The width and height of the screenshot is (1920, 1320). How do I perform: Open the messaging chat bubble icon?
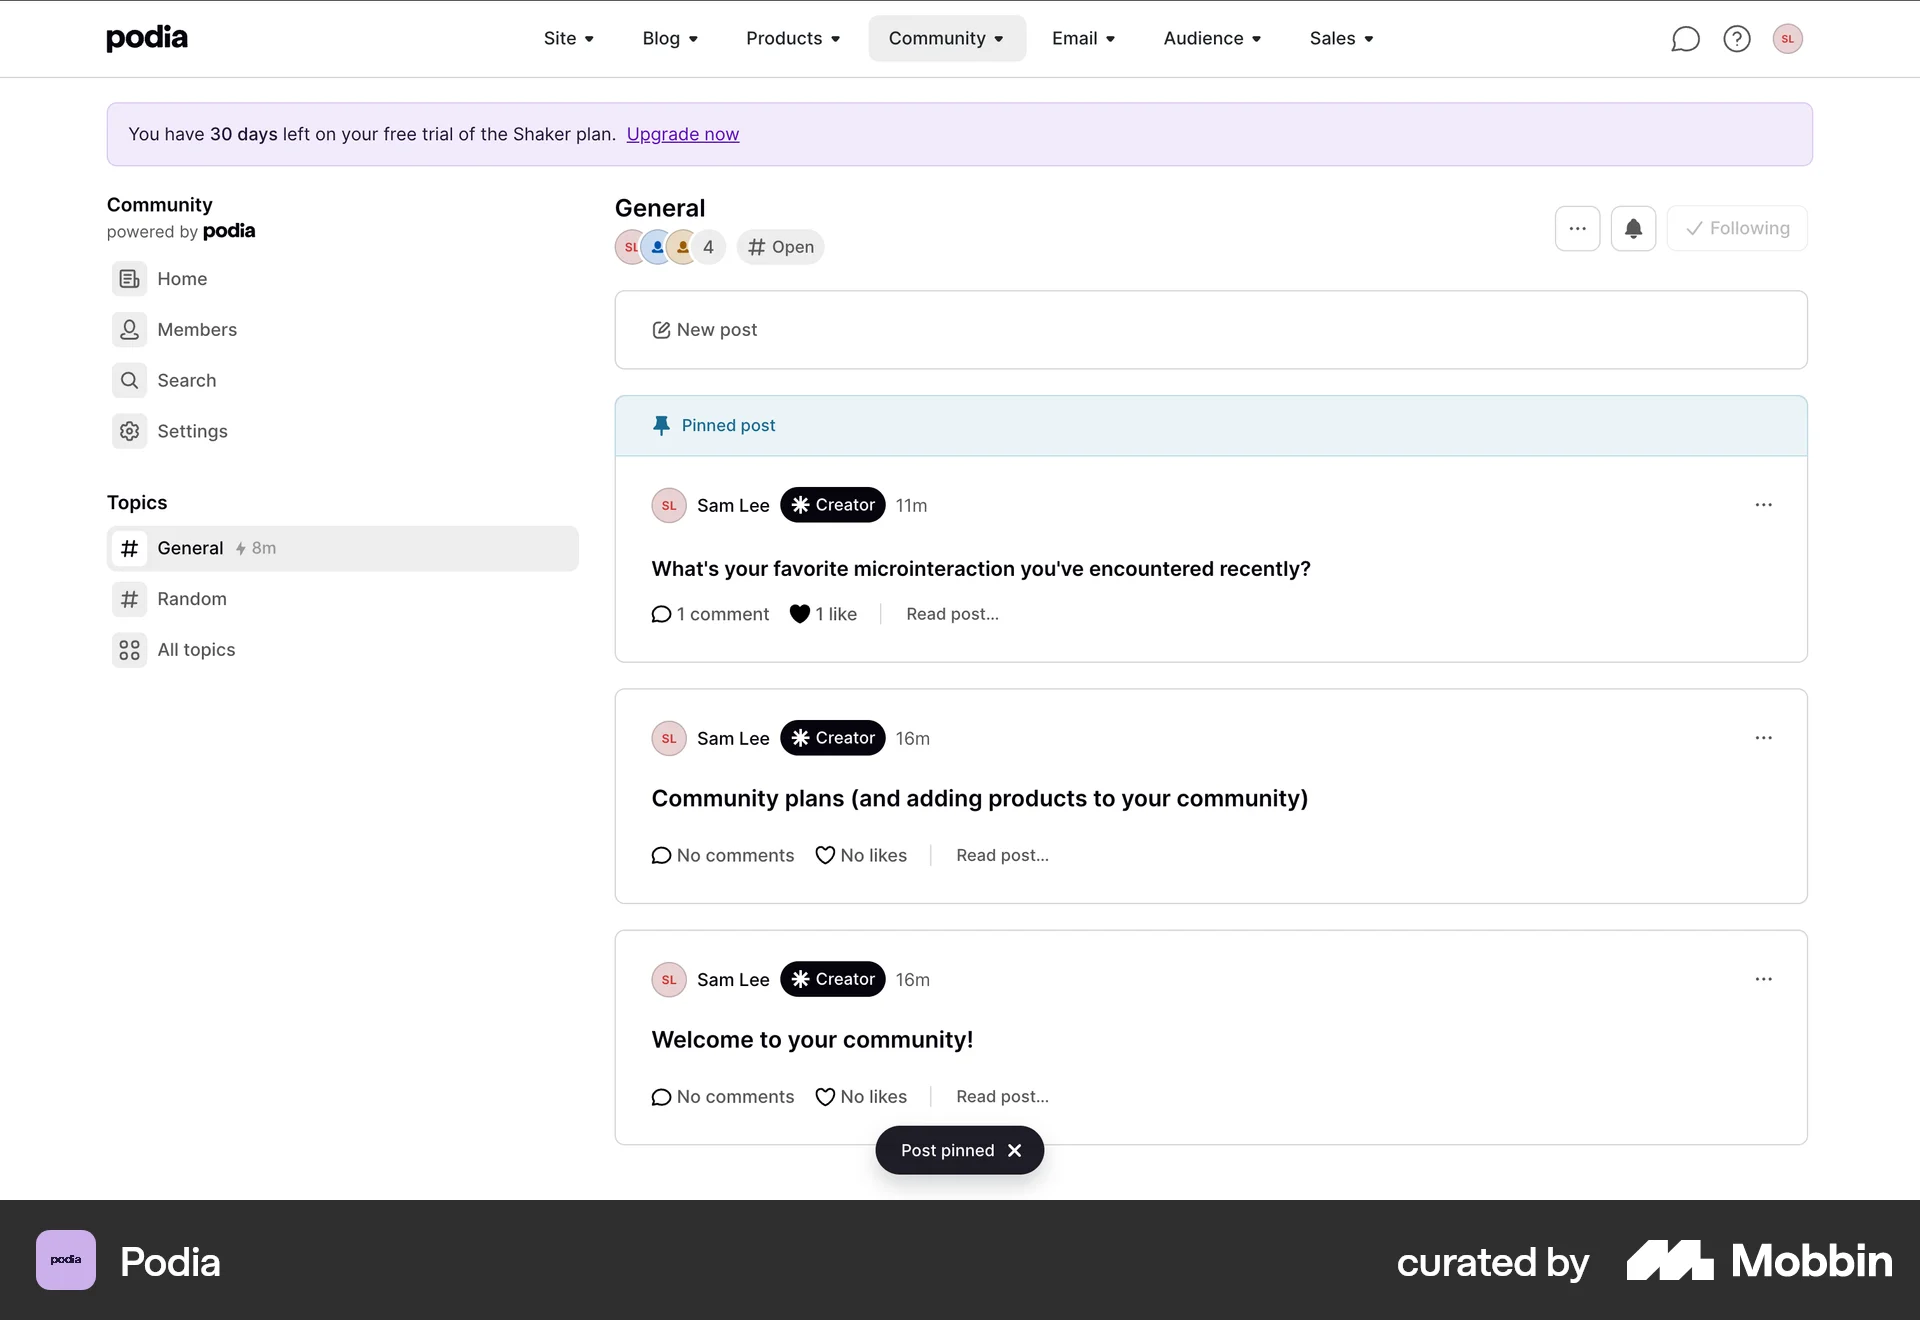coord(1686,38)
